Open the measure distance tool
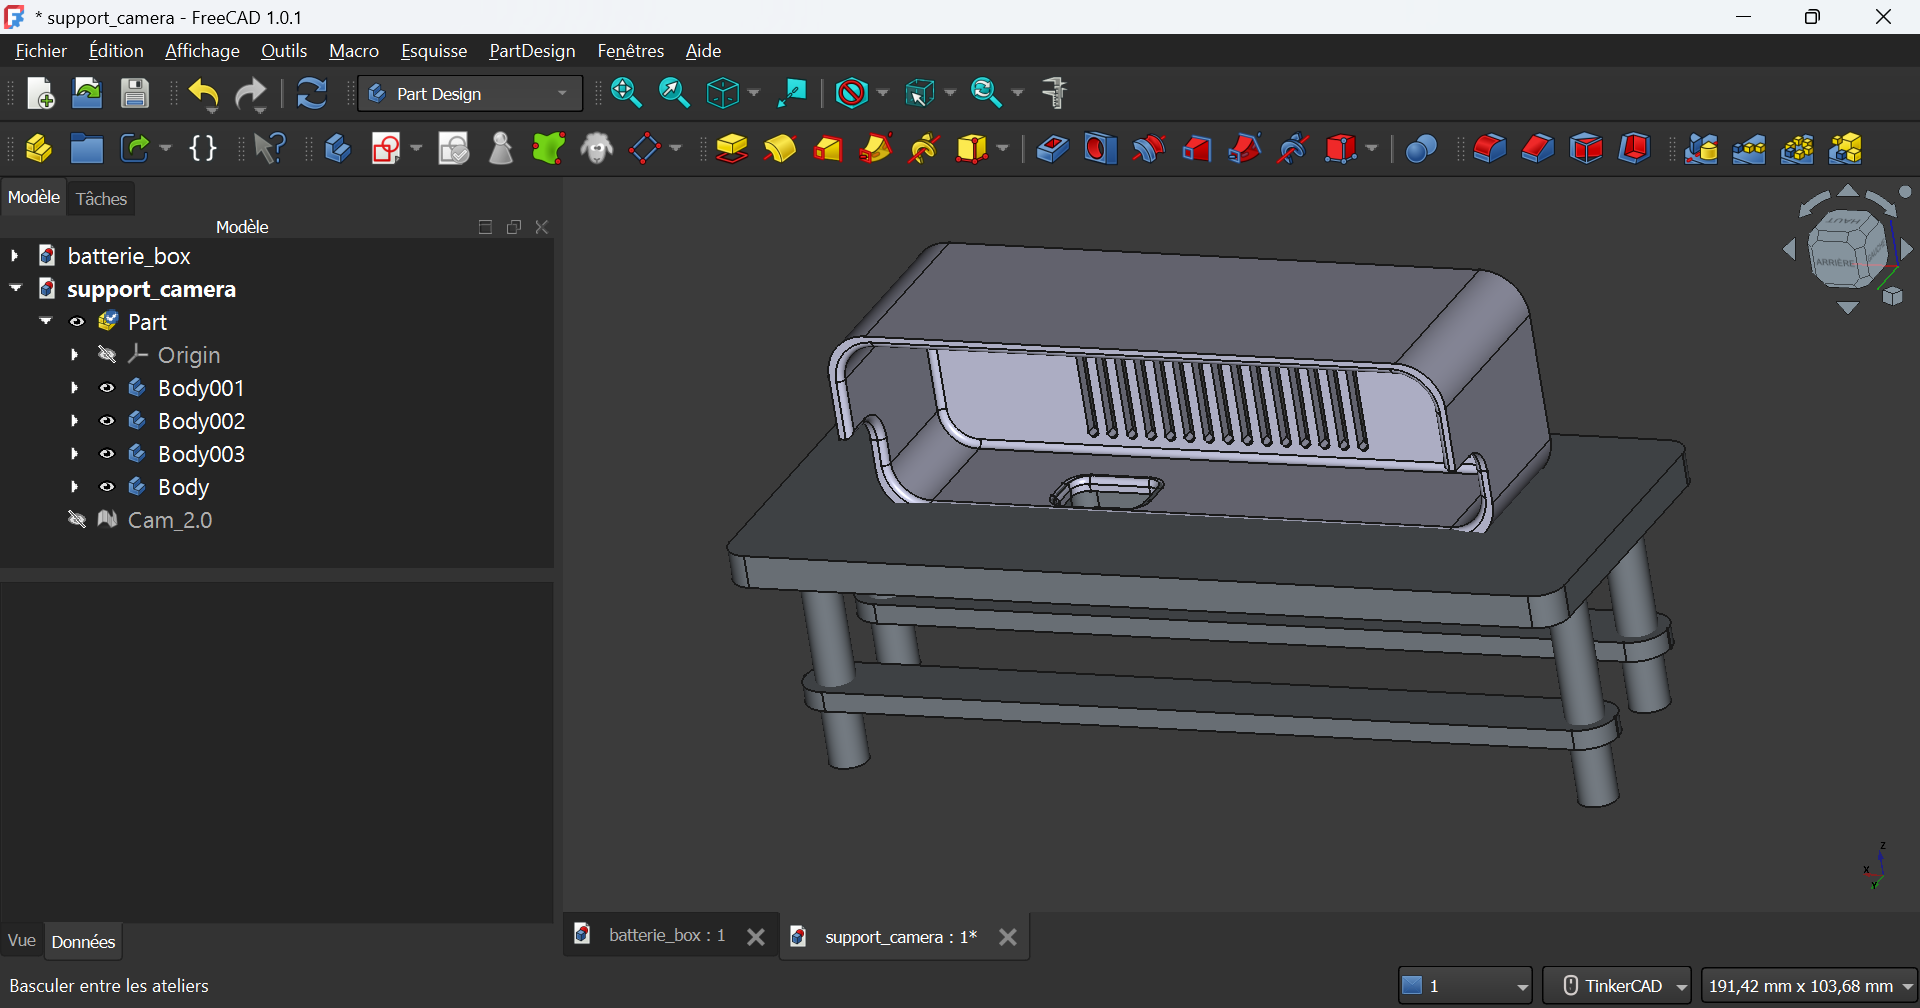The image size is (1920, 1008). pos(1055,93)
